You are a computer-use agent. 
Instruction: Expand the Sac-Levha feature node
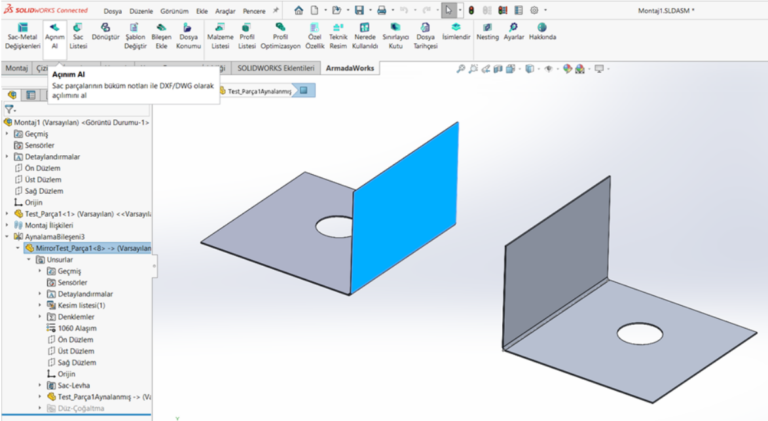(x=40, y=385)
